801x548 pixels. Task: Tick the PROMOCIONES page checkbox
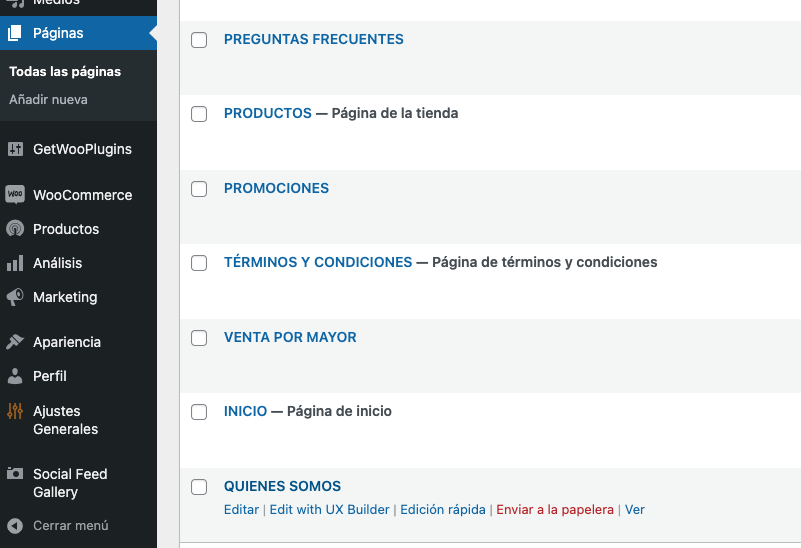click(199, 189)
